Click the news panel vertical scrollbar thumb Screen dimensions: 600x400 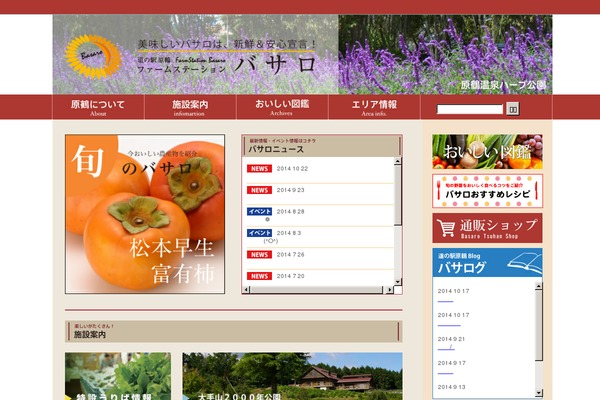pyautogui.click(x=398, y=195)
